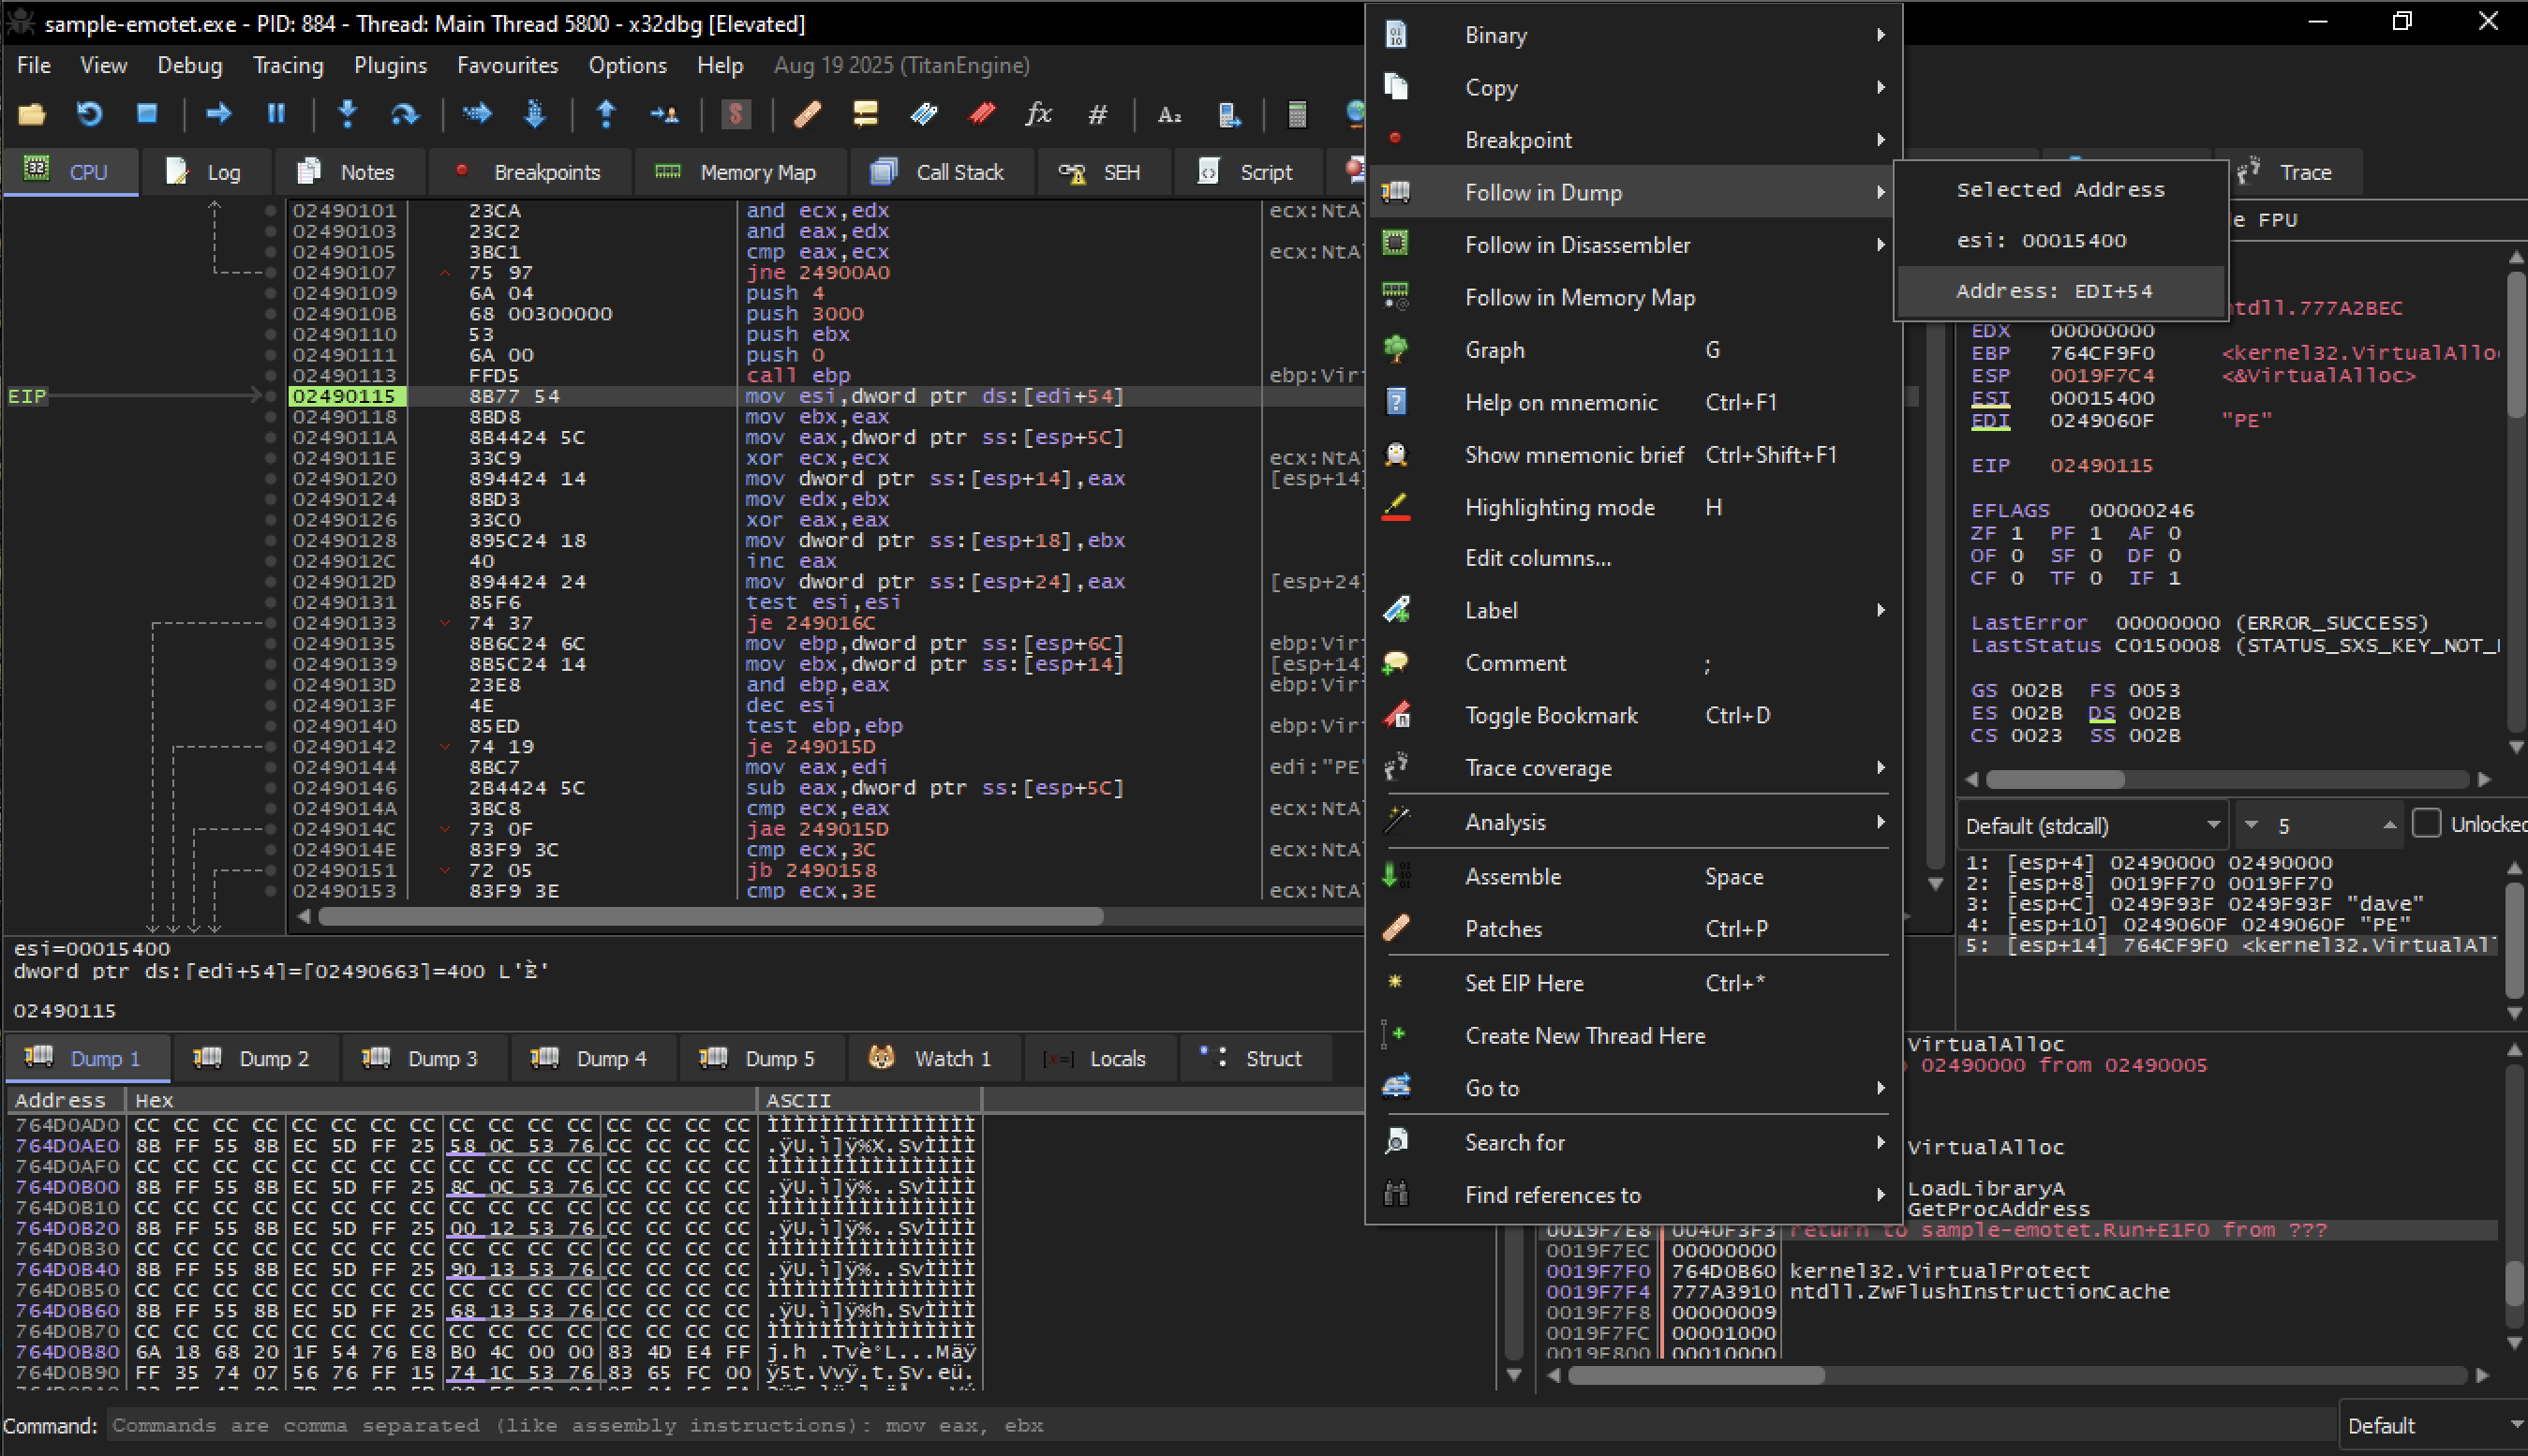Open the Plugins menu
This screenshot has width=2528, height=1456.
click(x=390, y=65)
